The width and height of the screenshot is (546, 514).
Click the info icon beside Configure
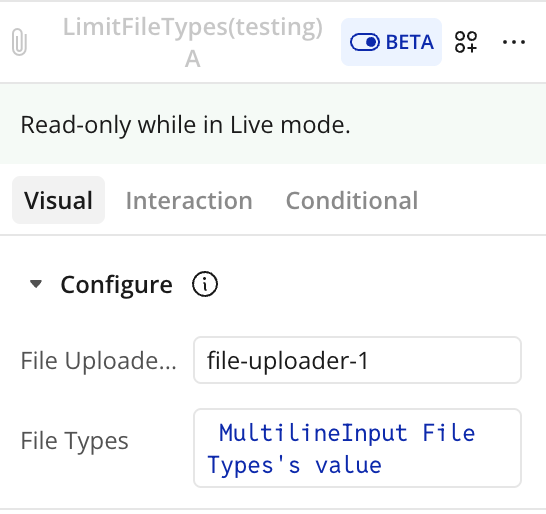(x=205, y=284)
